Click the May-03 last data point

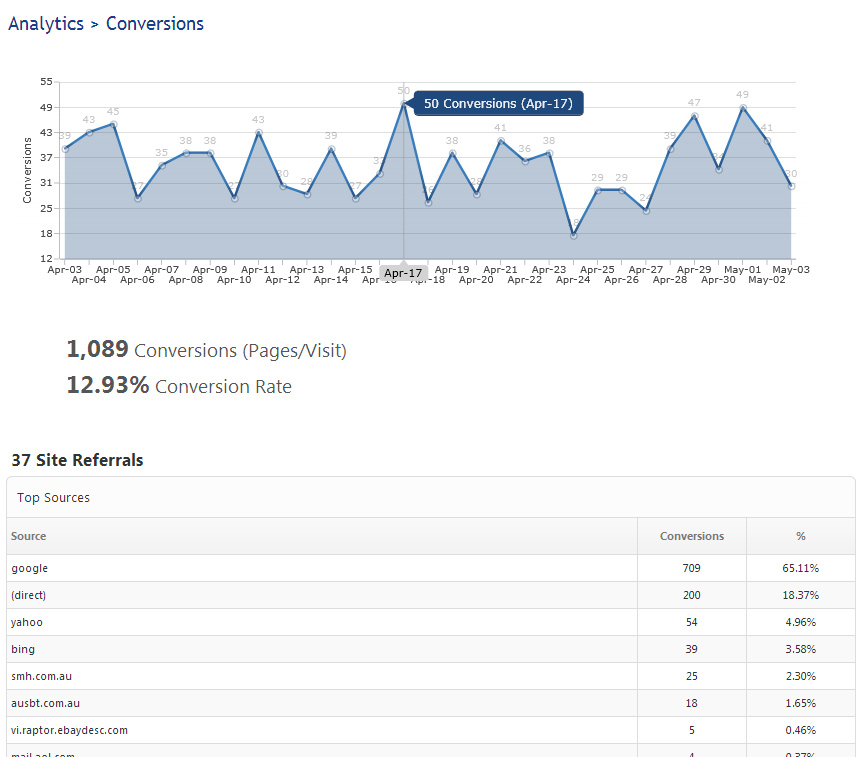(x=791, y=186)
